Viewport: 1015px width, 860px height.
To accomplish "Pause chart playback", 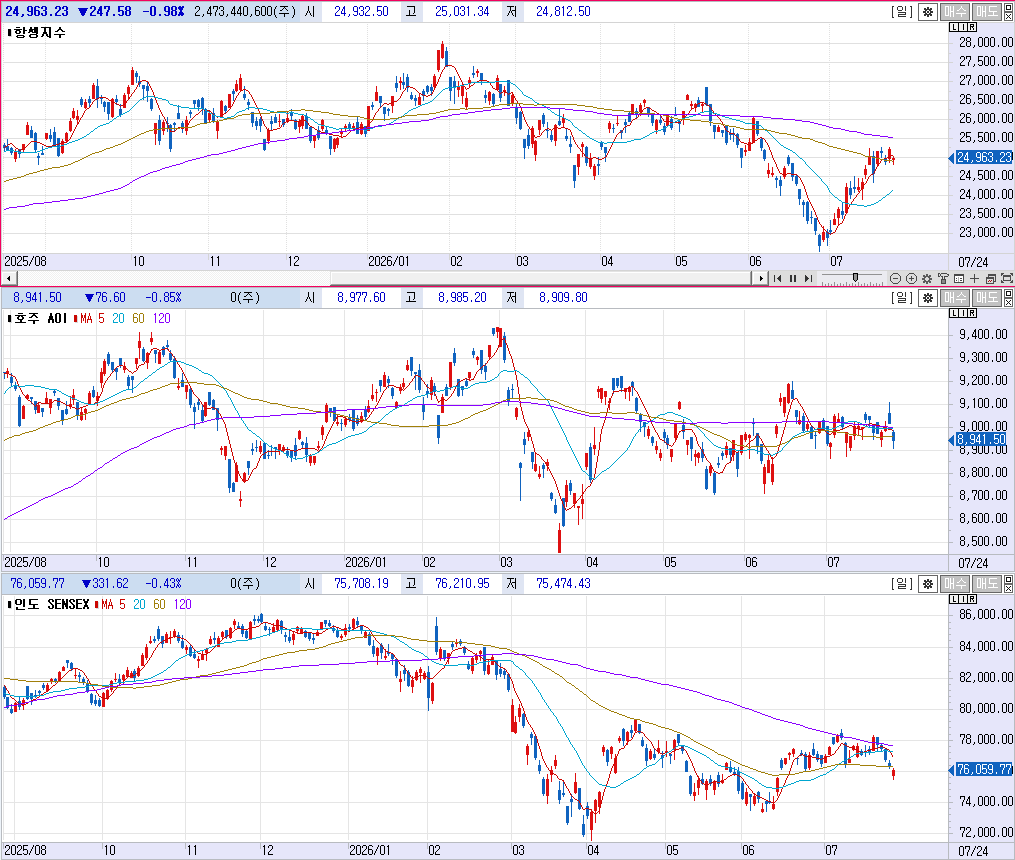I will pyautogui.click(x=793, y=278).
